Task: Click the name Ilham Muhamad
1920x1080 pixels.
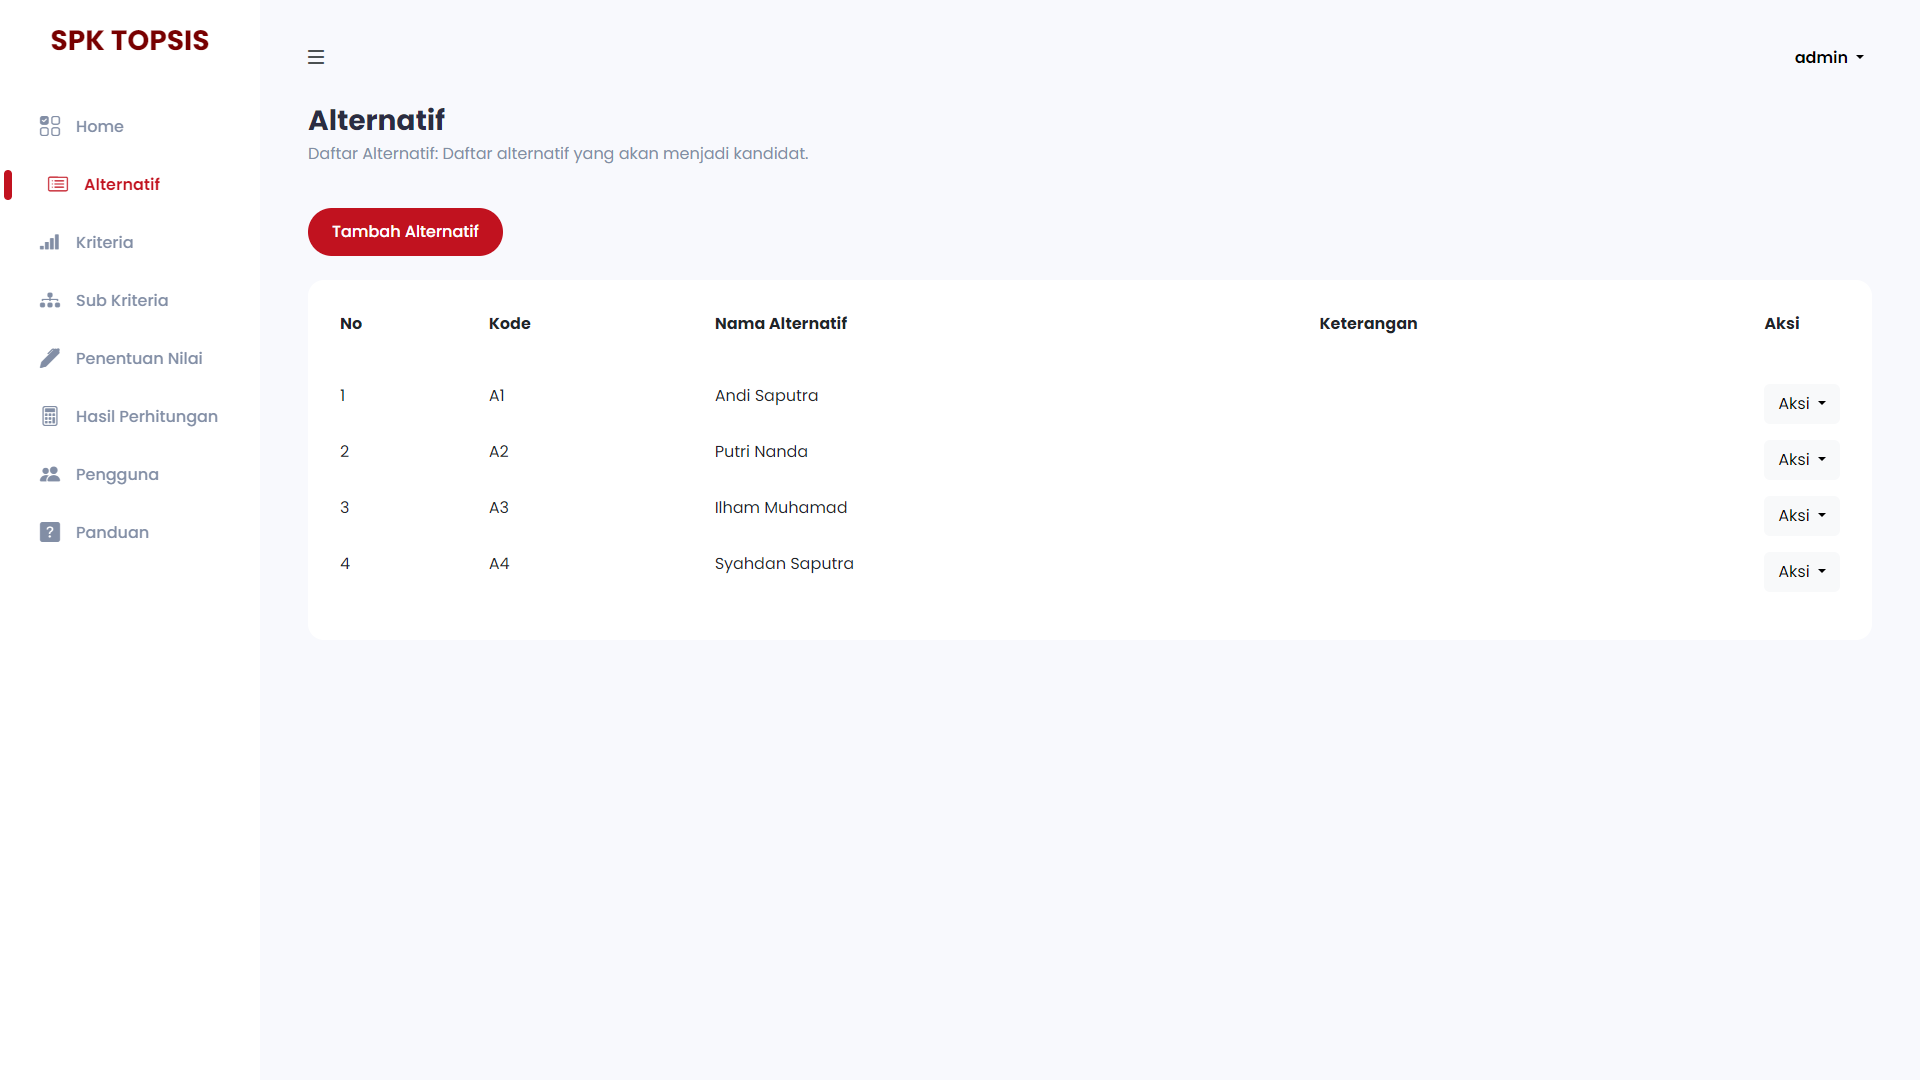Action: point(780,507)
